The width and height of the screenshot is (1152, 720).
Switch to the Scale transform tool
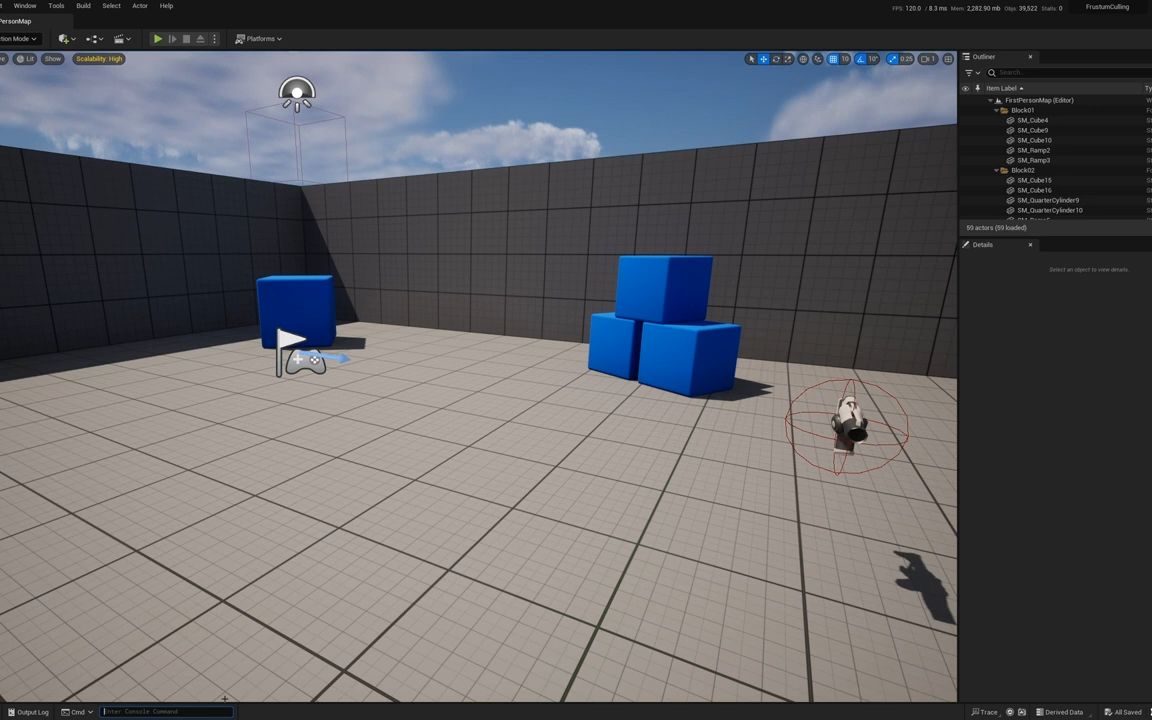coord(788,58)
